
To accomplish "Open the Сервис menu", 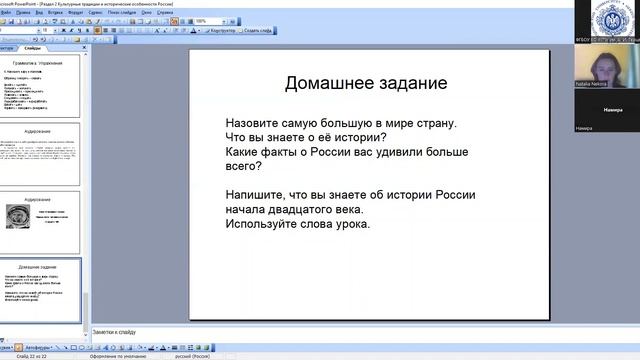I will point(95,13).
